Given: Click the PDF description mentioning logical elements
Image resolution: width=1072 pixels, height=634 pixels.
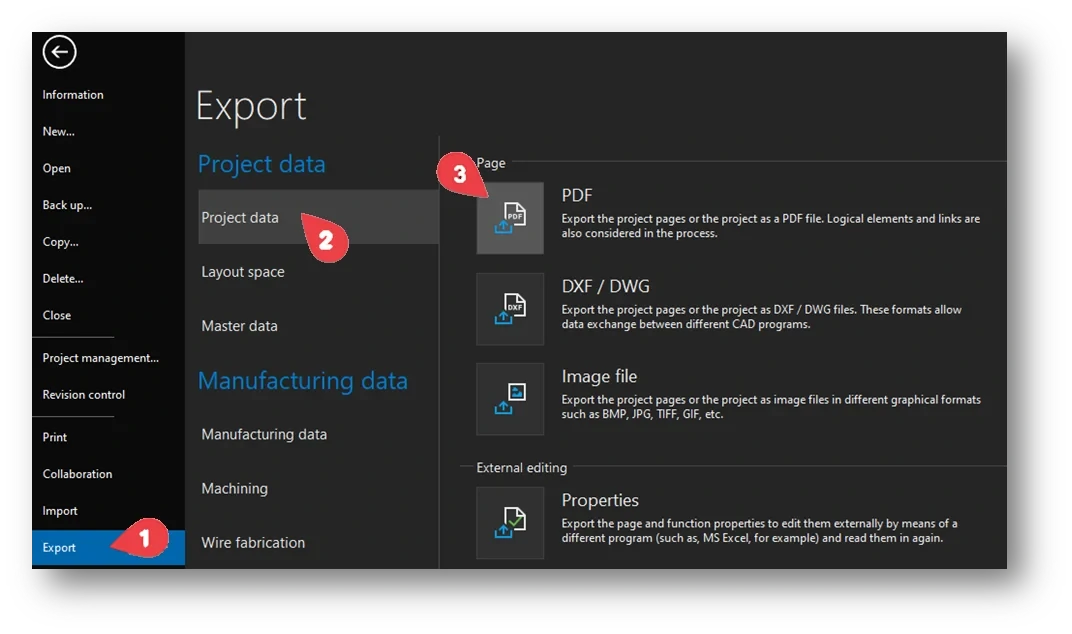Looking at the screenshot, I should (x=771, y=226).
